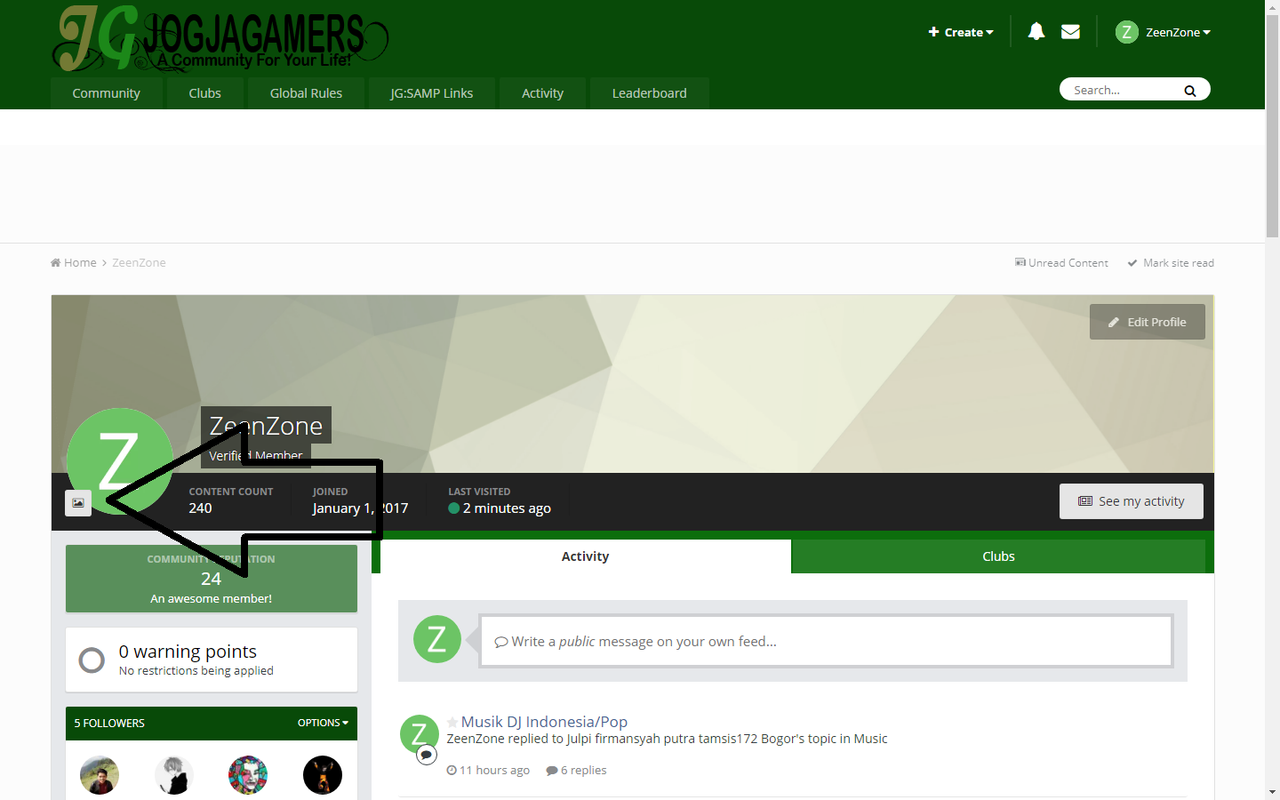Open the Clubs navigation item
1280x800 pixels.
click(205, 93)
